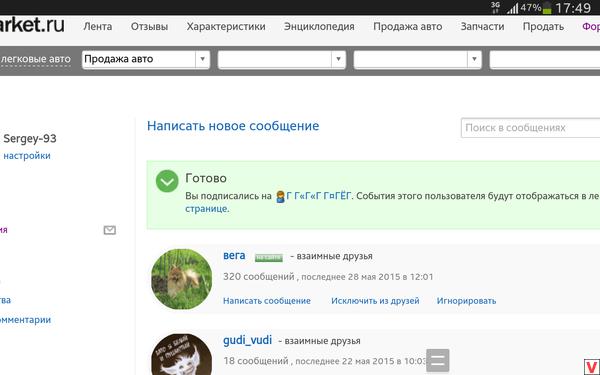Click the 320 сообщений count text
600x375 pixels.
pyautogui.click(x=259, y=277)
